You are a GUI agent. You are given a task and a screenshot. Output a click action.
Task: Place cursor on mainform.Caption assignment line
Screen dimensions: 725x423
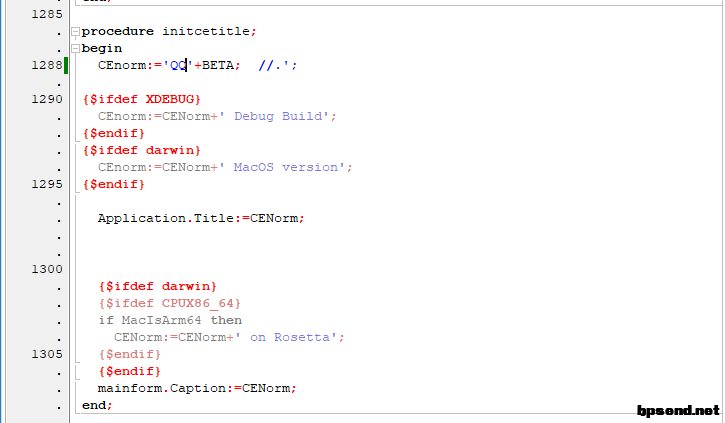click(x=197, y=388)
